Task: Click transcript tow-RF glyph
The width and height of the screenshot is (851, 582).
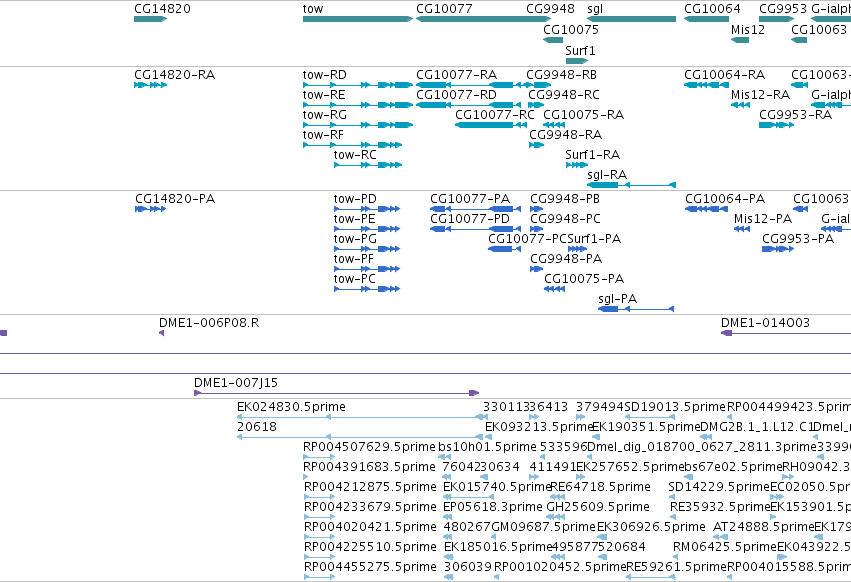Action: [x=352, y=145]
